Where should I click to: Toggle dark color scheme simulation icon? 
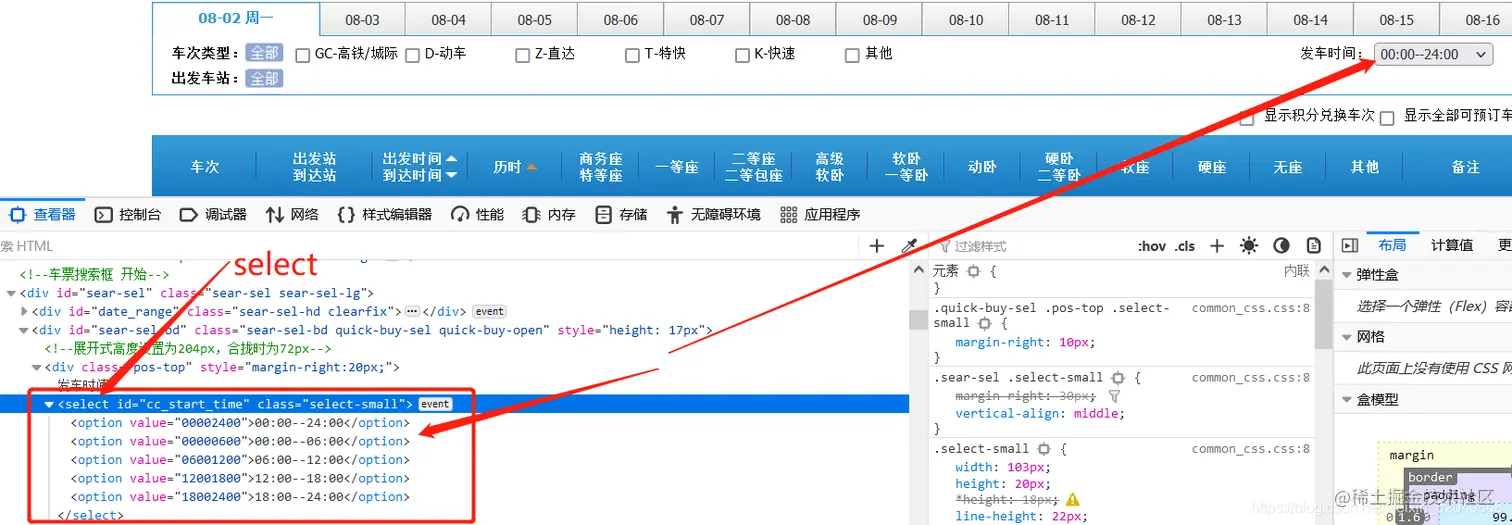(x=1281, y=246)
